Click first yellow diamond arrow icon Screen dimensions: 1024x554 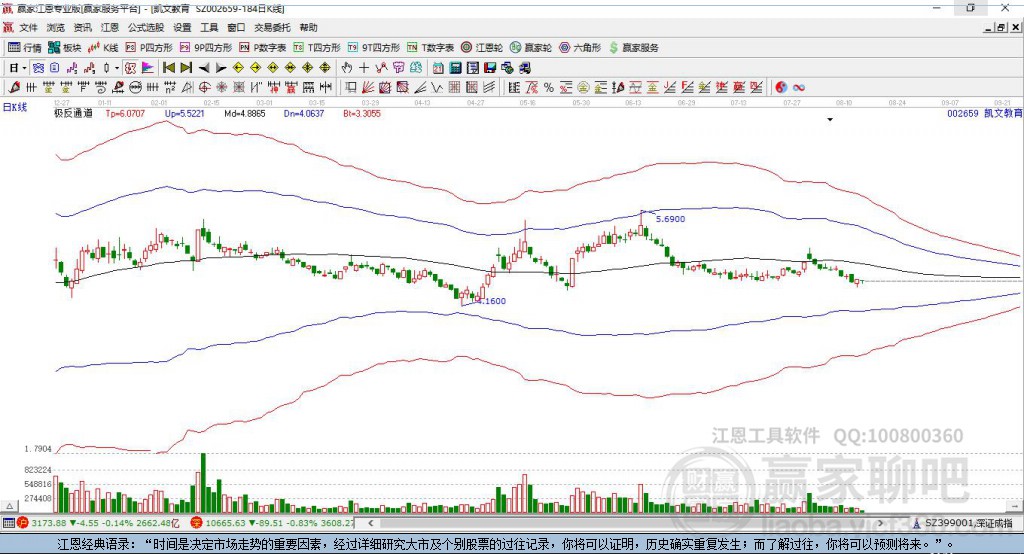click(x=238, y=68)
